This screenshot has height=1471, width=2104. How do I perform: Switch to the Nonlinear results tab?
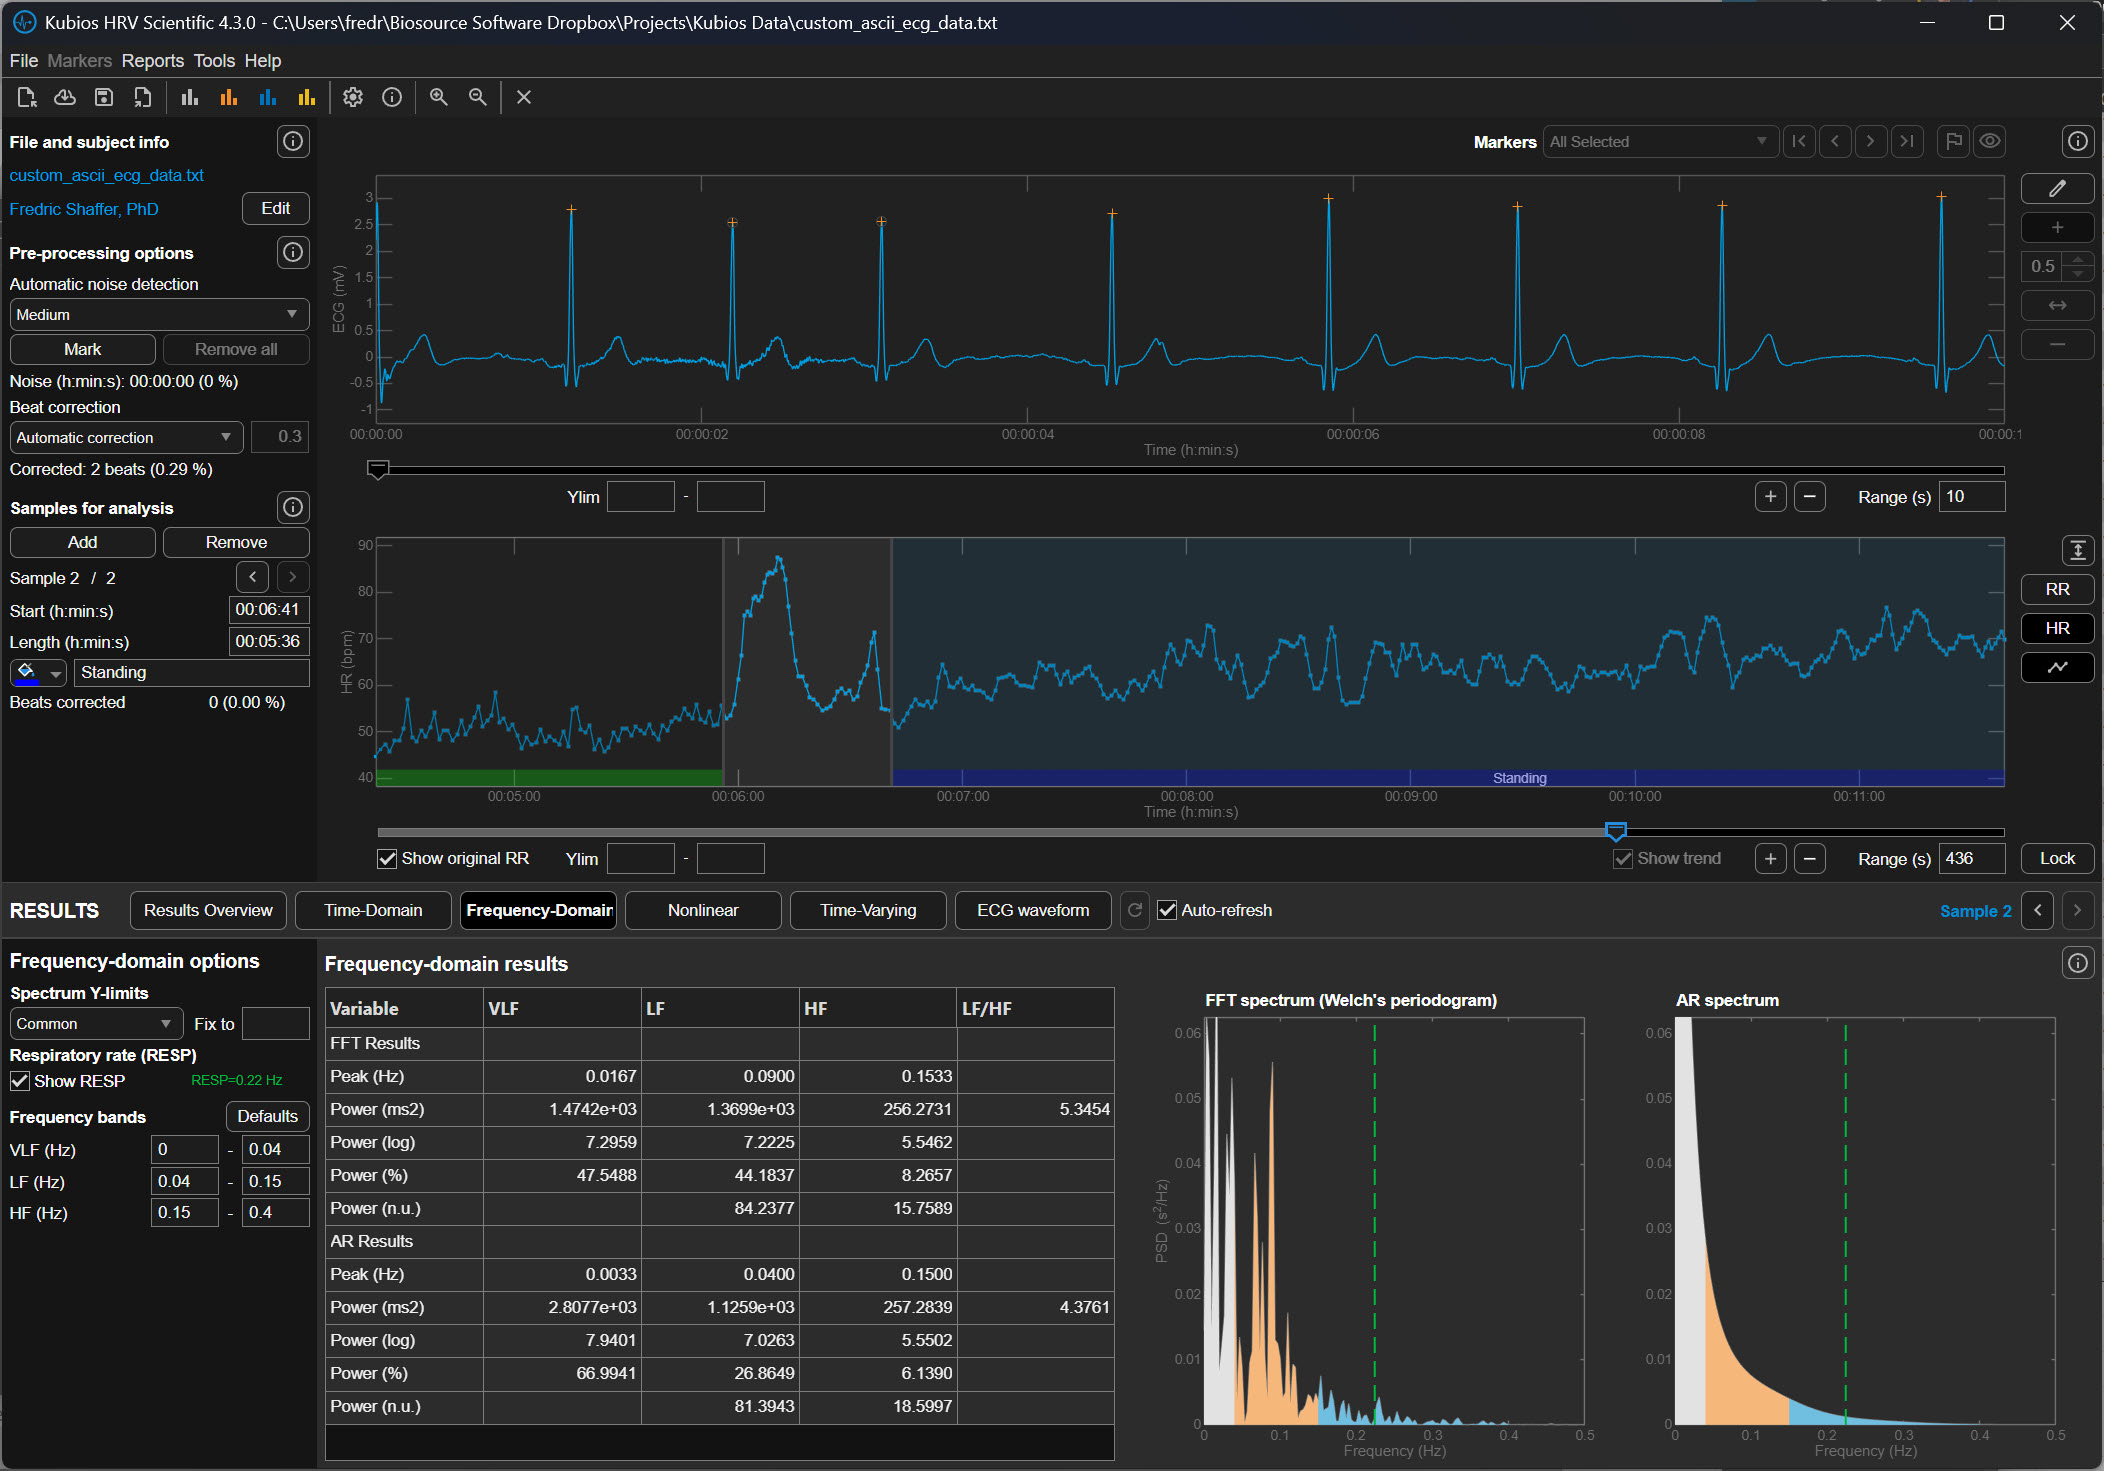pyautogui.click(x=702, y=910)
